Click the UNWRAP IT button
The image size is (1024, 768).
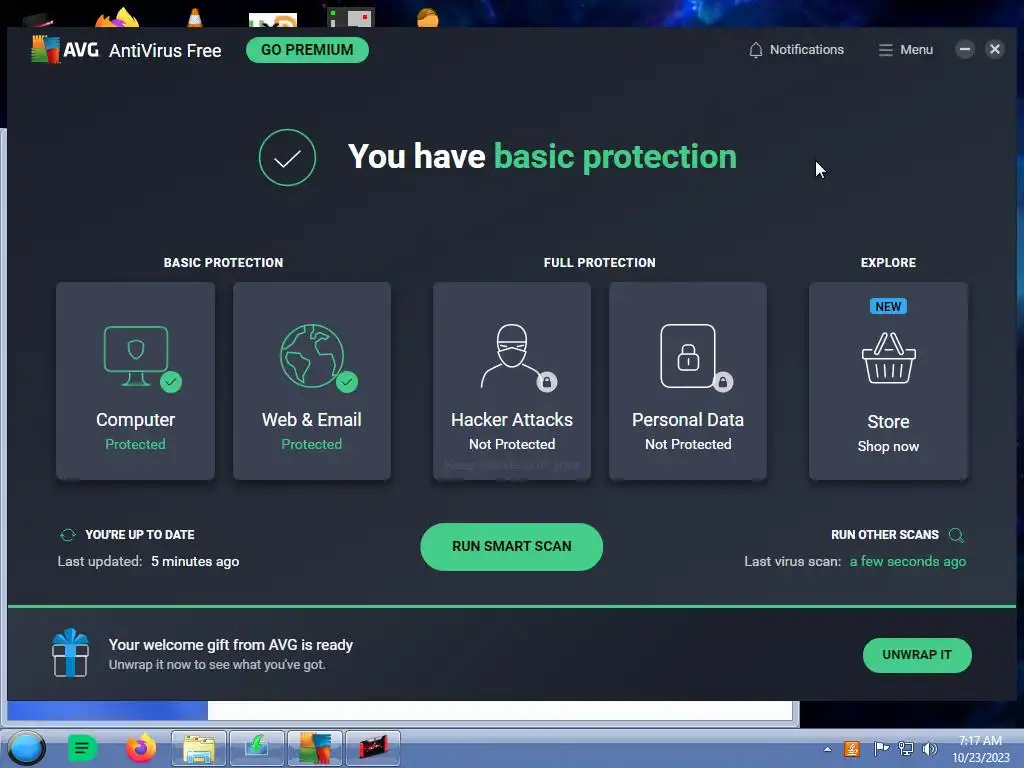(x=917, y=655)
